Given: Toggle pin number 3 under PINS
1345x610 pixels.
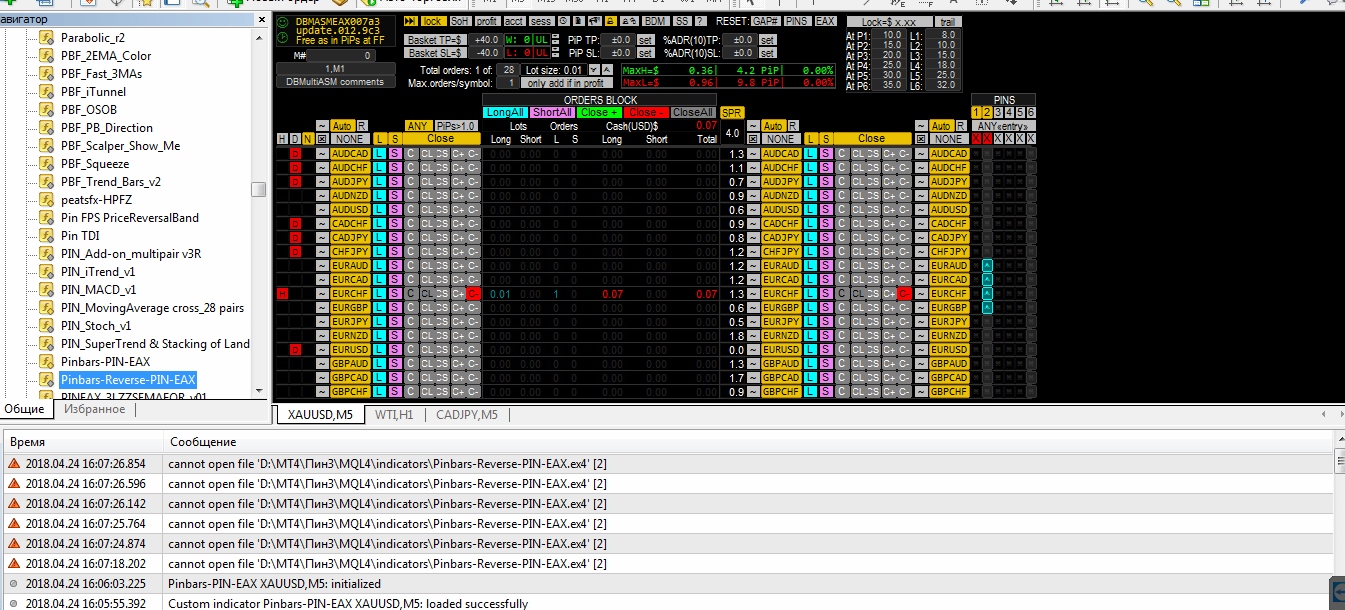Looking at the screenshot, I should click(998, 113).
